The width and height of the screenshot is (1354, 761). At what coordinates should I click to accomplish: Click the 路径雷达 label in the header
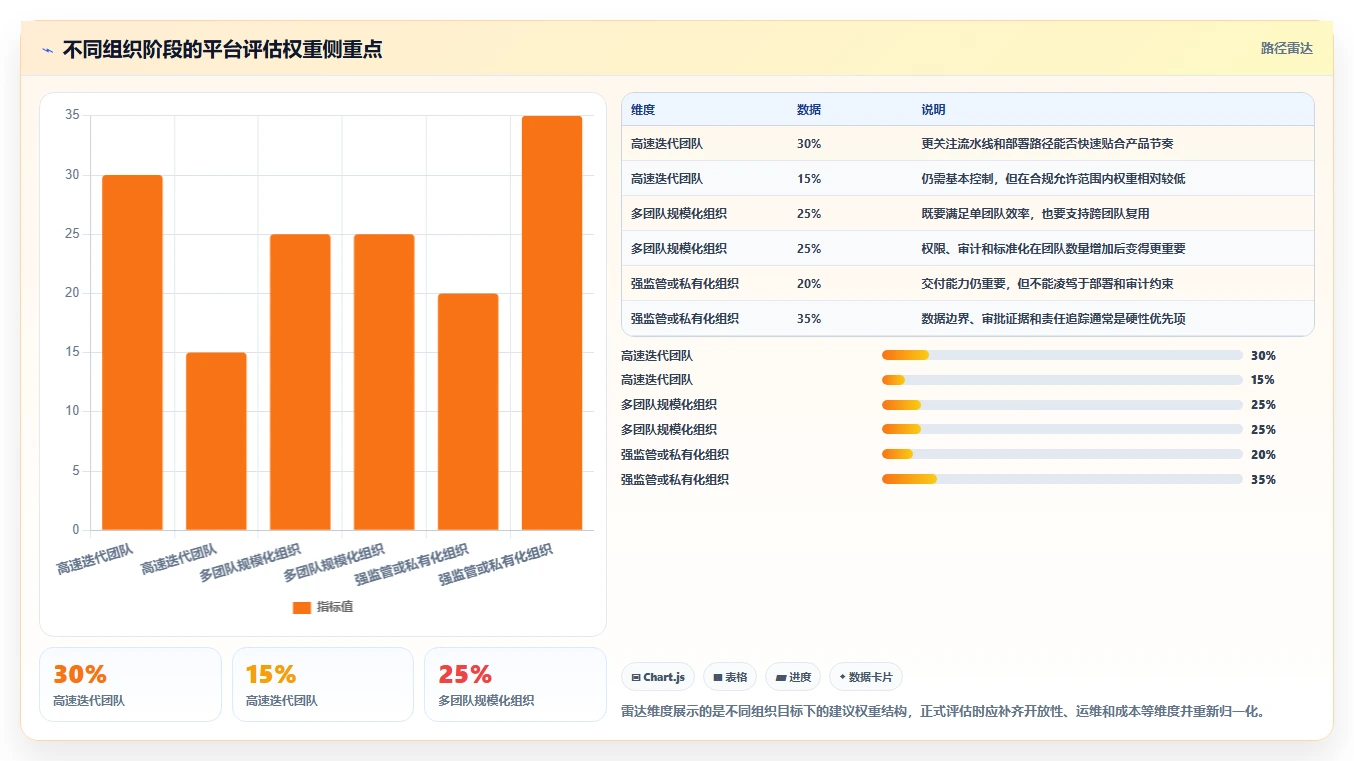click(x=1286, y=48)
